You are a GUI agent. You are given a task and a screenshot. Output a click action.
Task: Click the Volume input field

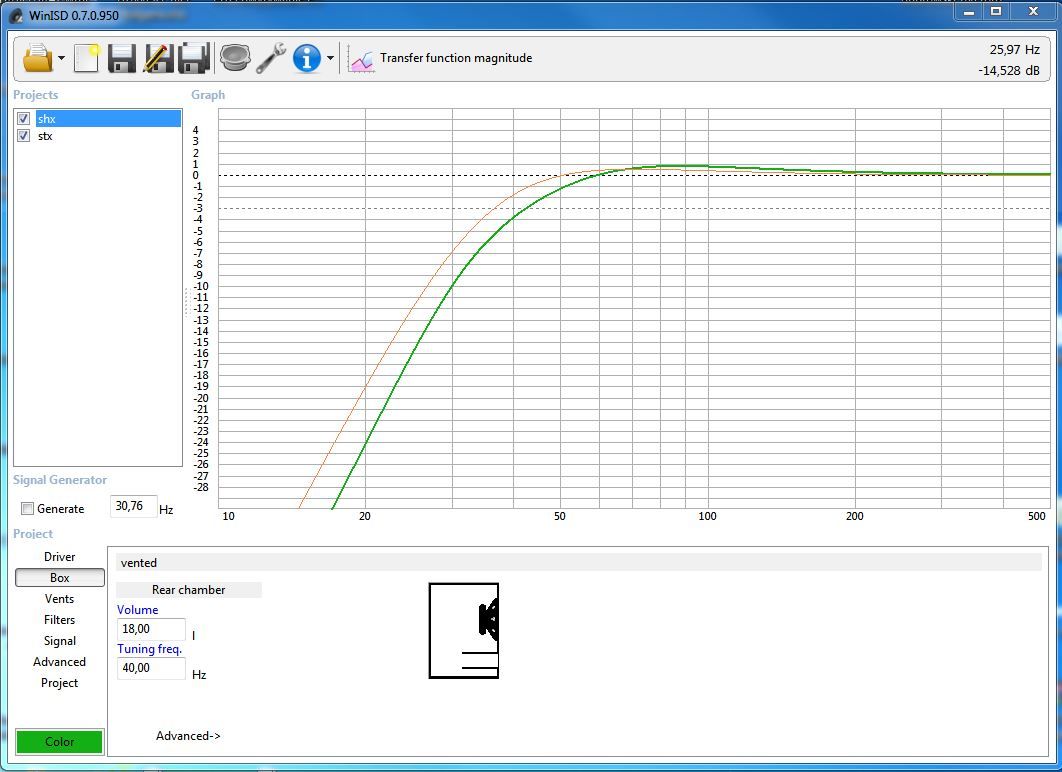(x=151, y=629)
